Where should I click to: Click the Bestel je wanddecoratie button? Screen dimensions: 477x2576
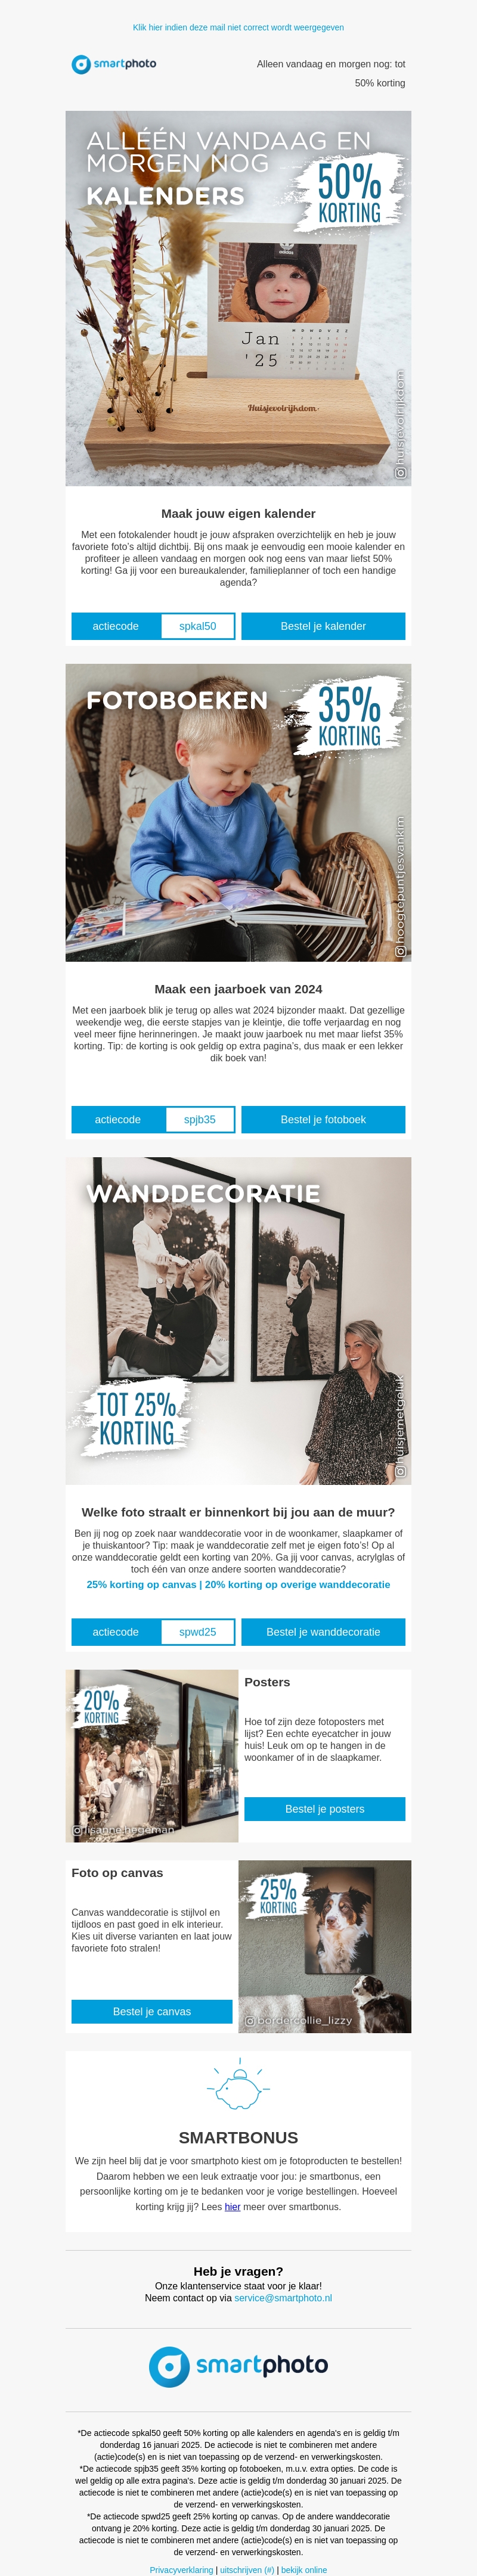[x=323, y=1632]
